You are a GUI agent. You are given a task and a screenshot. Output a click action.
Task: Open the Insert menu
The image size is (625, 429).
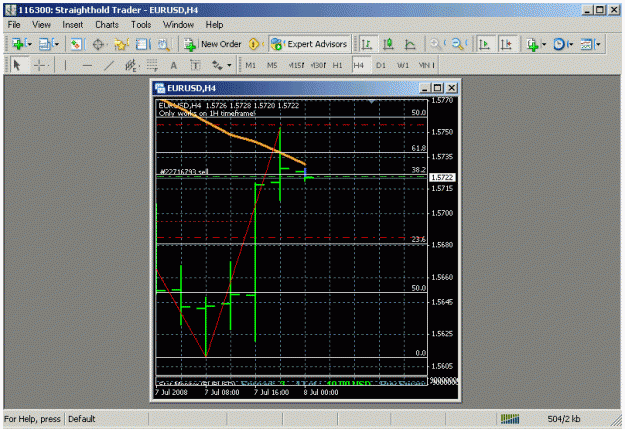click(x=73, y=25)
